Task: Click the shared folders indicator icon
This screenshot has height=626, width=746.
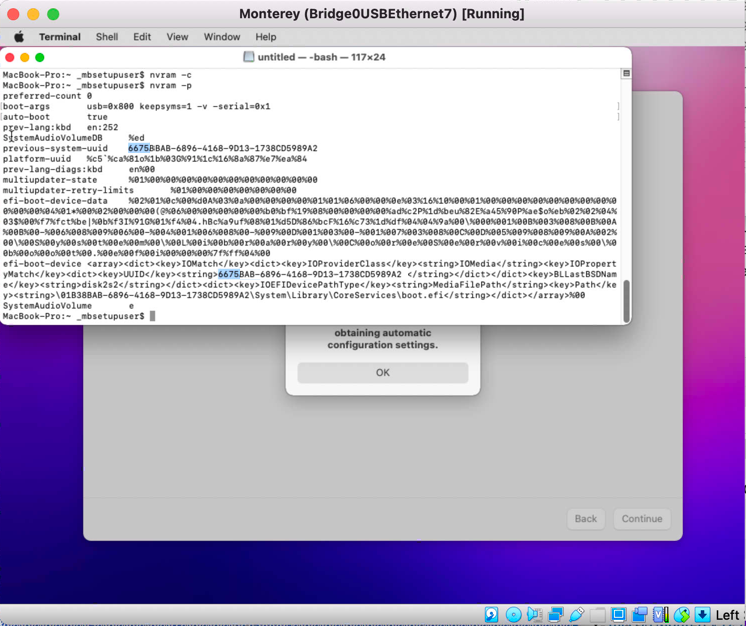Action: click(598, 614)
